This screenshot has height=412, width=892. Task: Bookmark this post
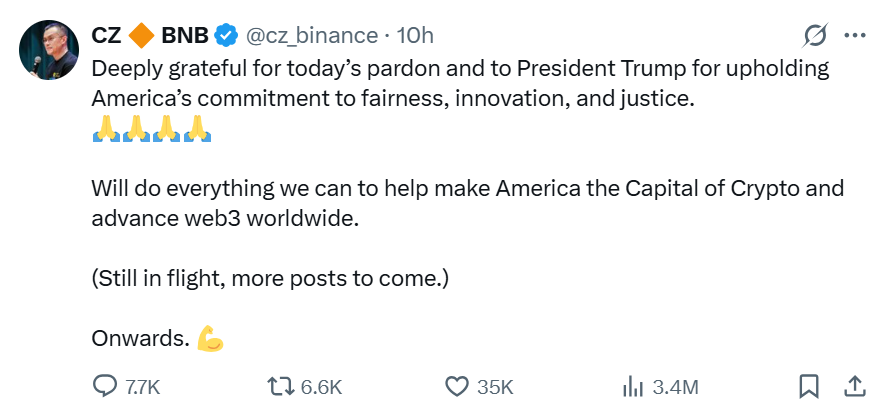click(809, 386)
